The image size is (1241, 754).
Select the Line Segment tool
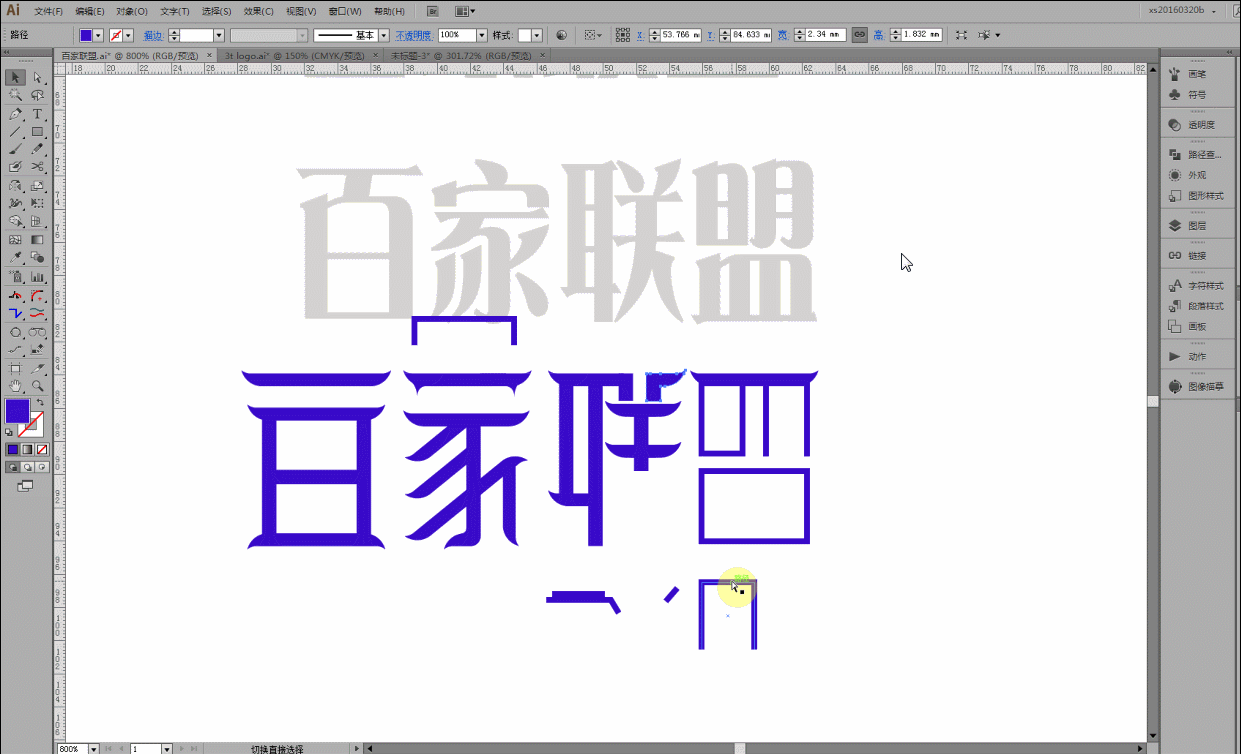(16, 132)
